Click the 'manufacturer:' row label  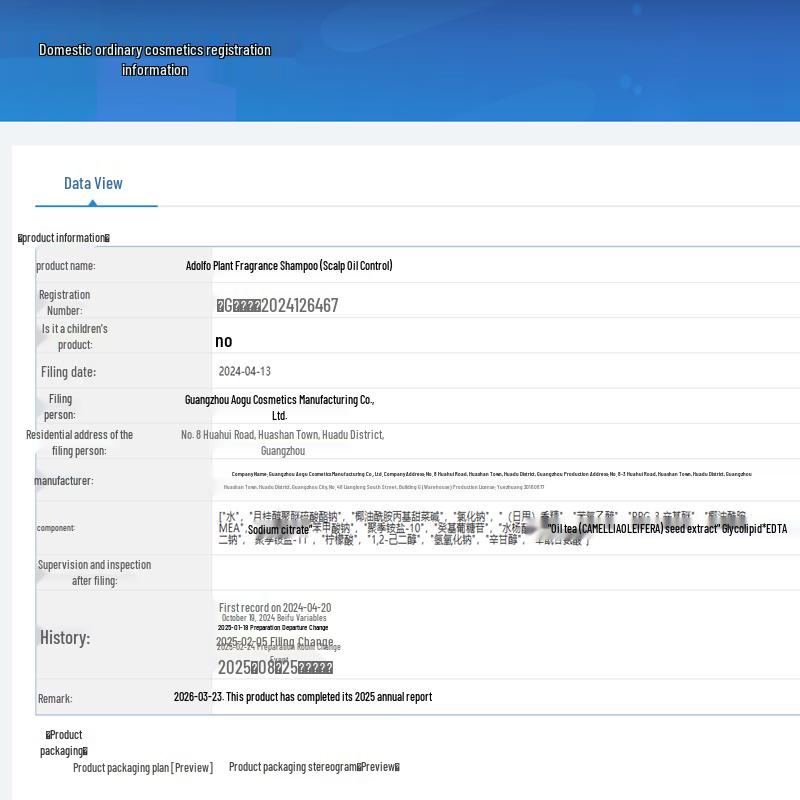[x=64, y=481]
